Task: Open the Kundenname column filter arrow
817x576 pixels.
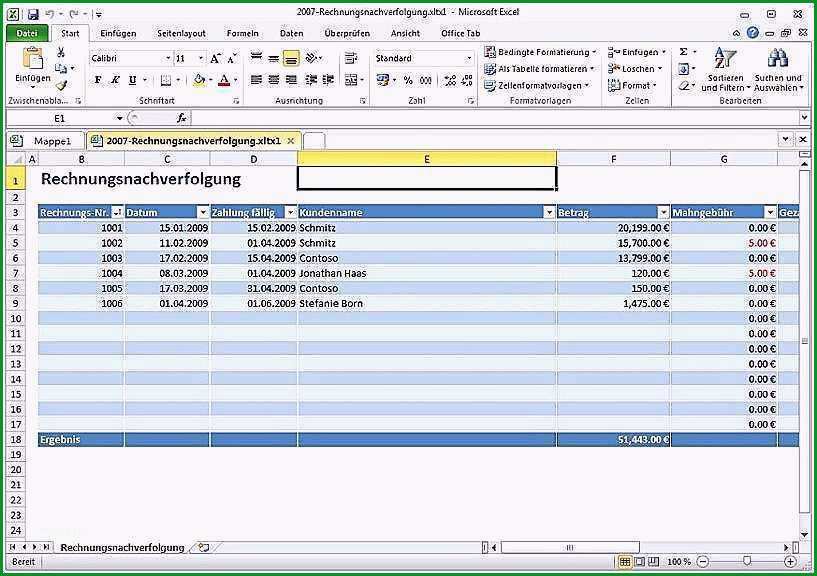Action: click(x=549, y=212)
